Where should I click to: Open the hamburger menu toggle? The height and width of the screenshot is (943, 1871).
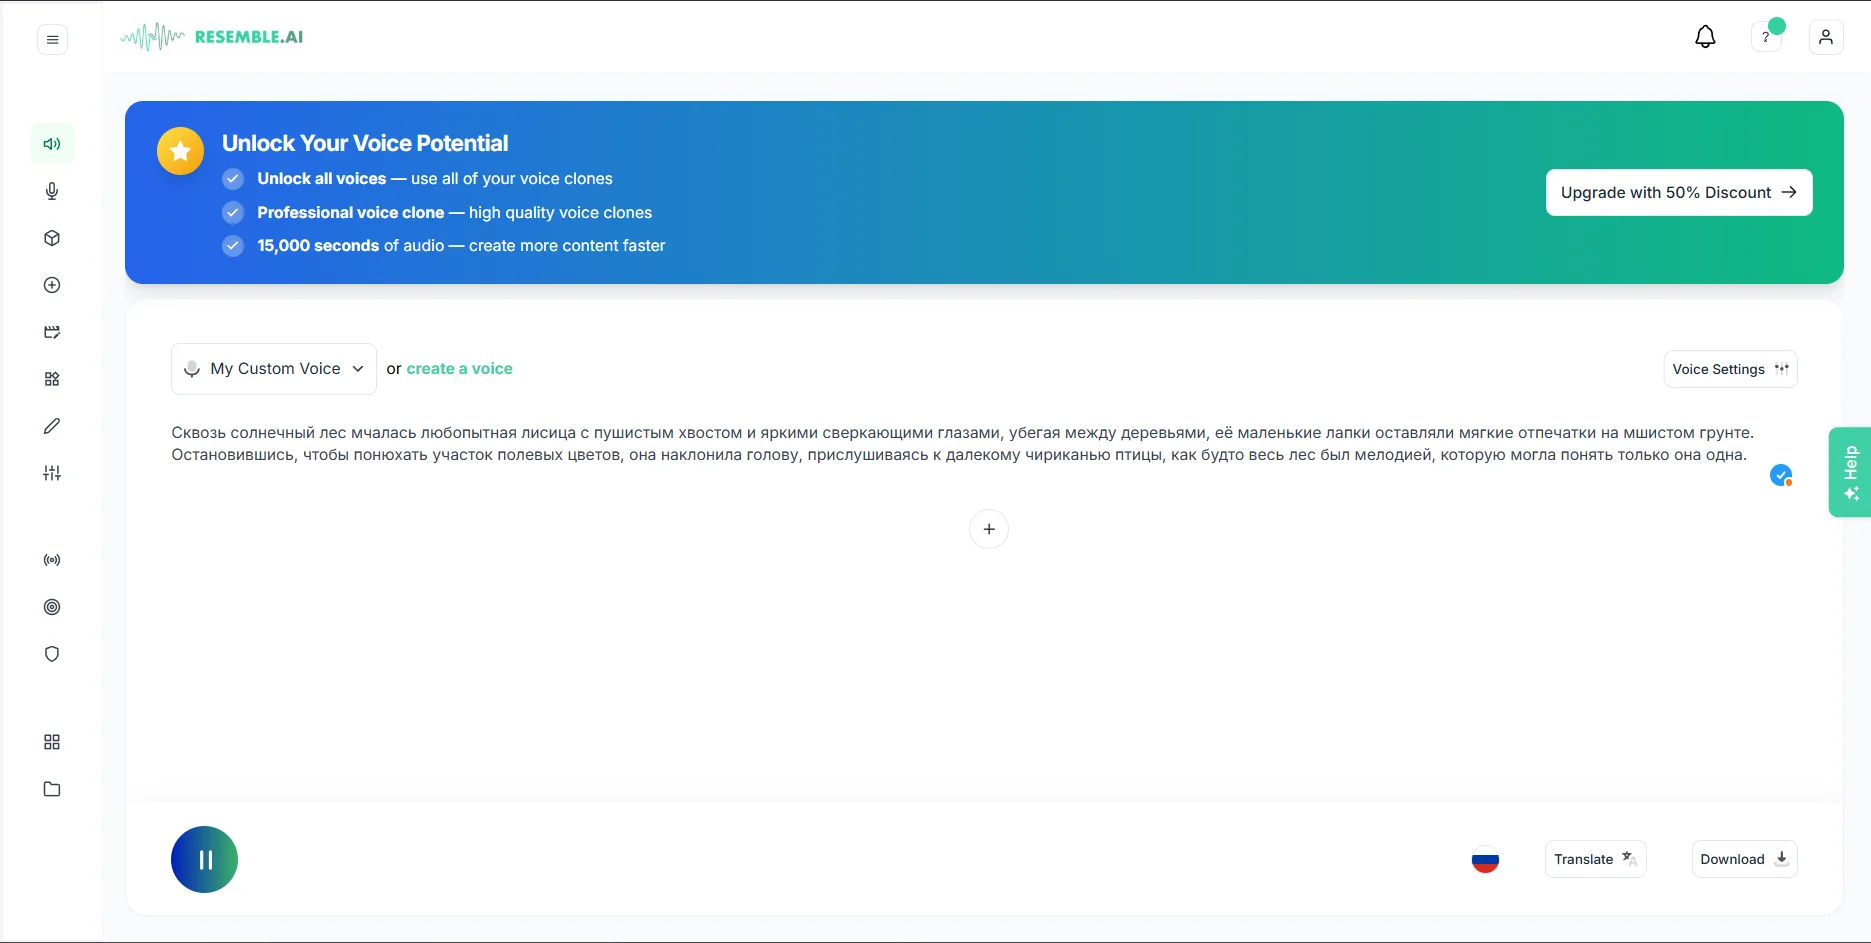click(x=52, y=40)
